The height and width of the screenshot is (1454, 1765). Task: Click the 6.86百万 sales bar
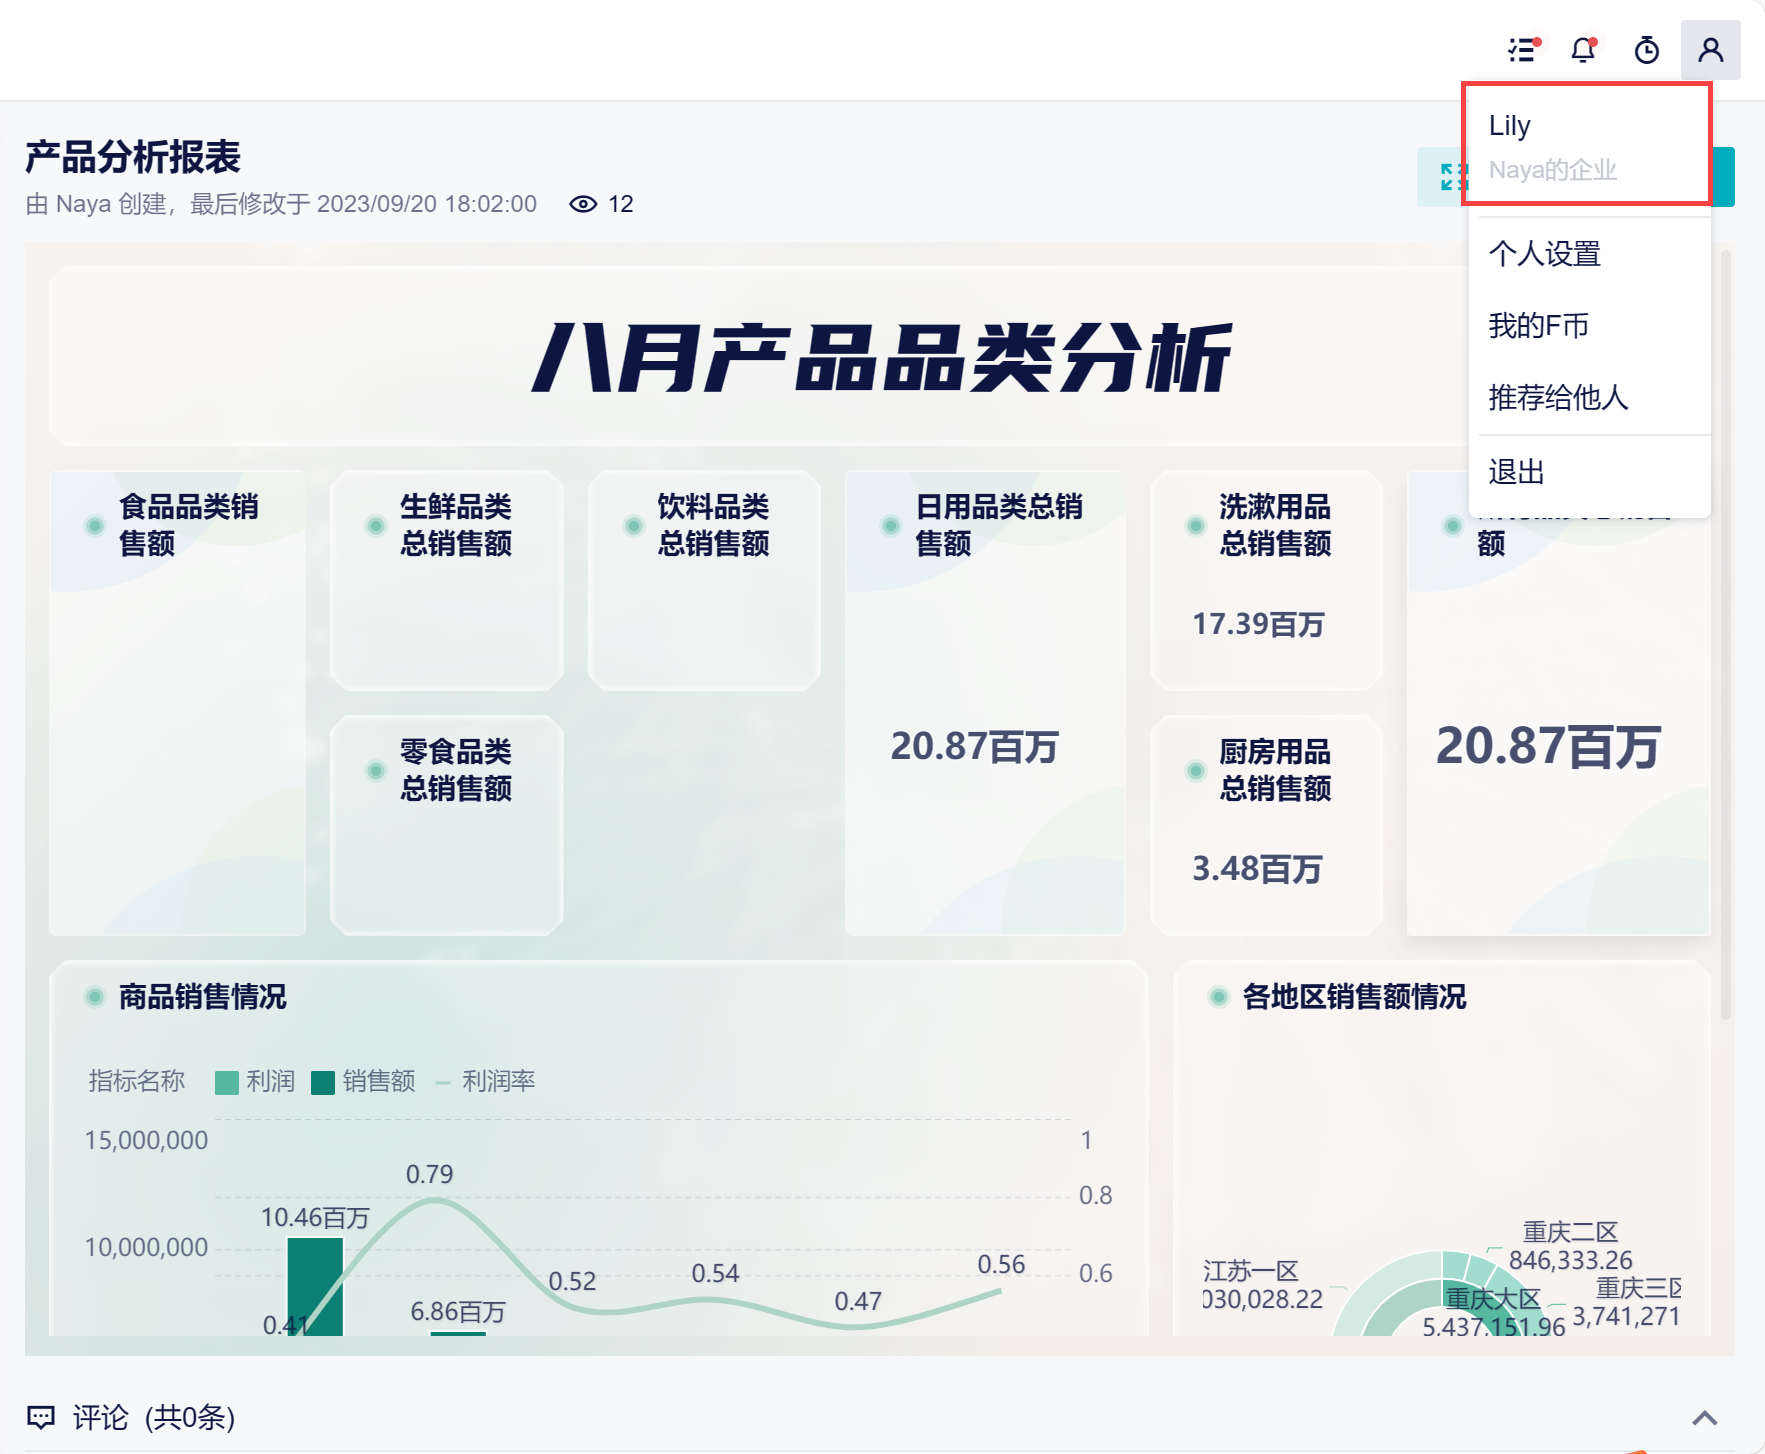(x=458, y=1333)
